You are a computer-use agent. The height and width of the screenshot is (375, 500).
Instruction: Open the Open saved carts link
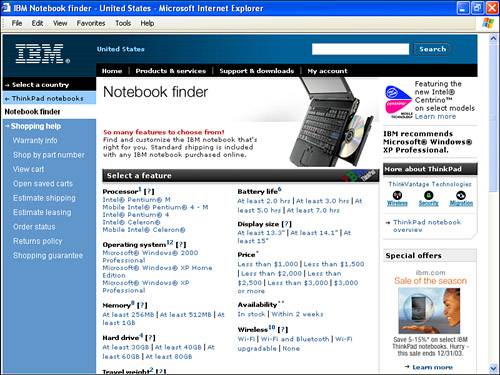pos(43,184)
